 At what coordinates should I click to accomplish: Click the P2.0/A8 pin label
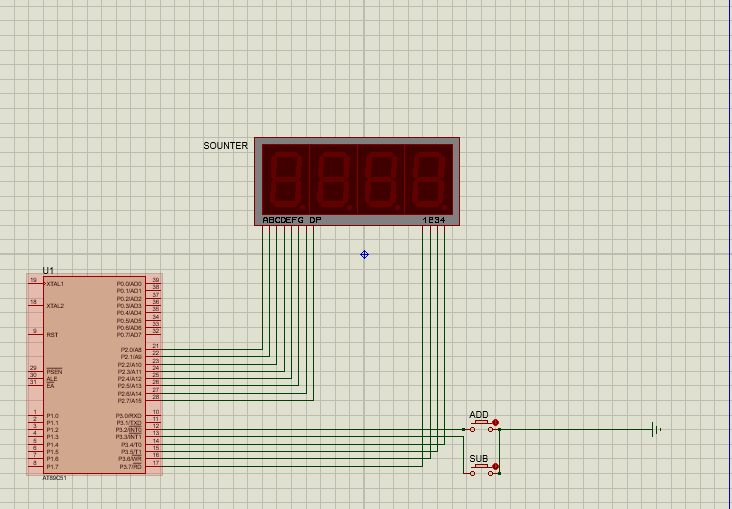(131, 350)
